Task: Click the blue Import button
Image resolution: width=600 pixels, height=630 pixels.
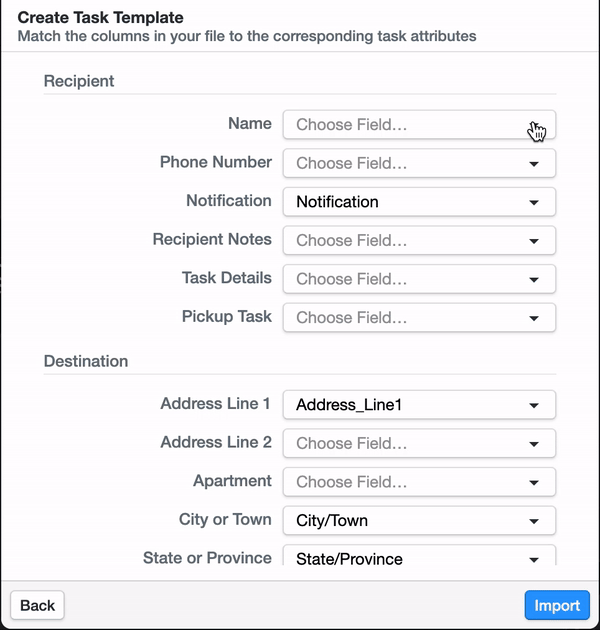Action: point(557,605)
